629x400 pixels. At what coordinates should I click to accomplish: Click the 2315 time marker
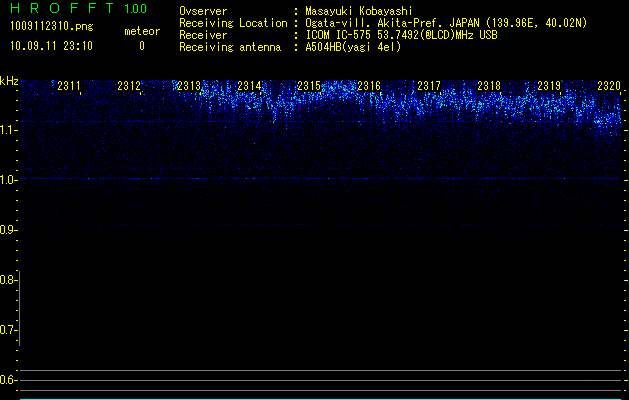click(x=309, y=86)
